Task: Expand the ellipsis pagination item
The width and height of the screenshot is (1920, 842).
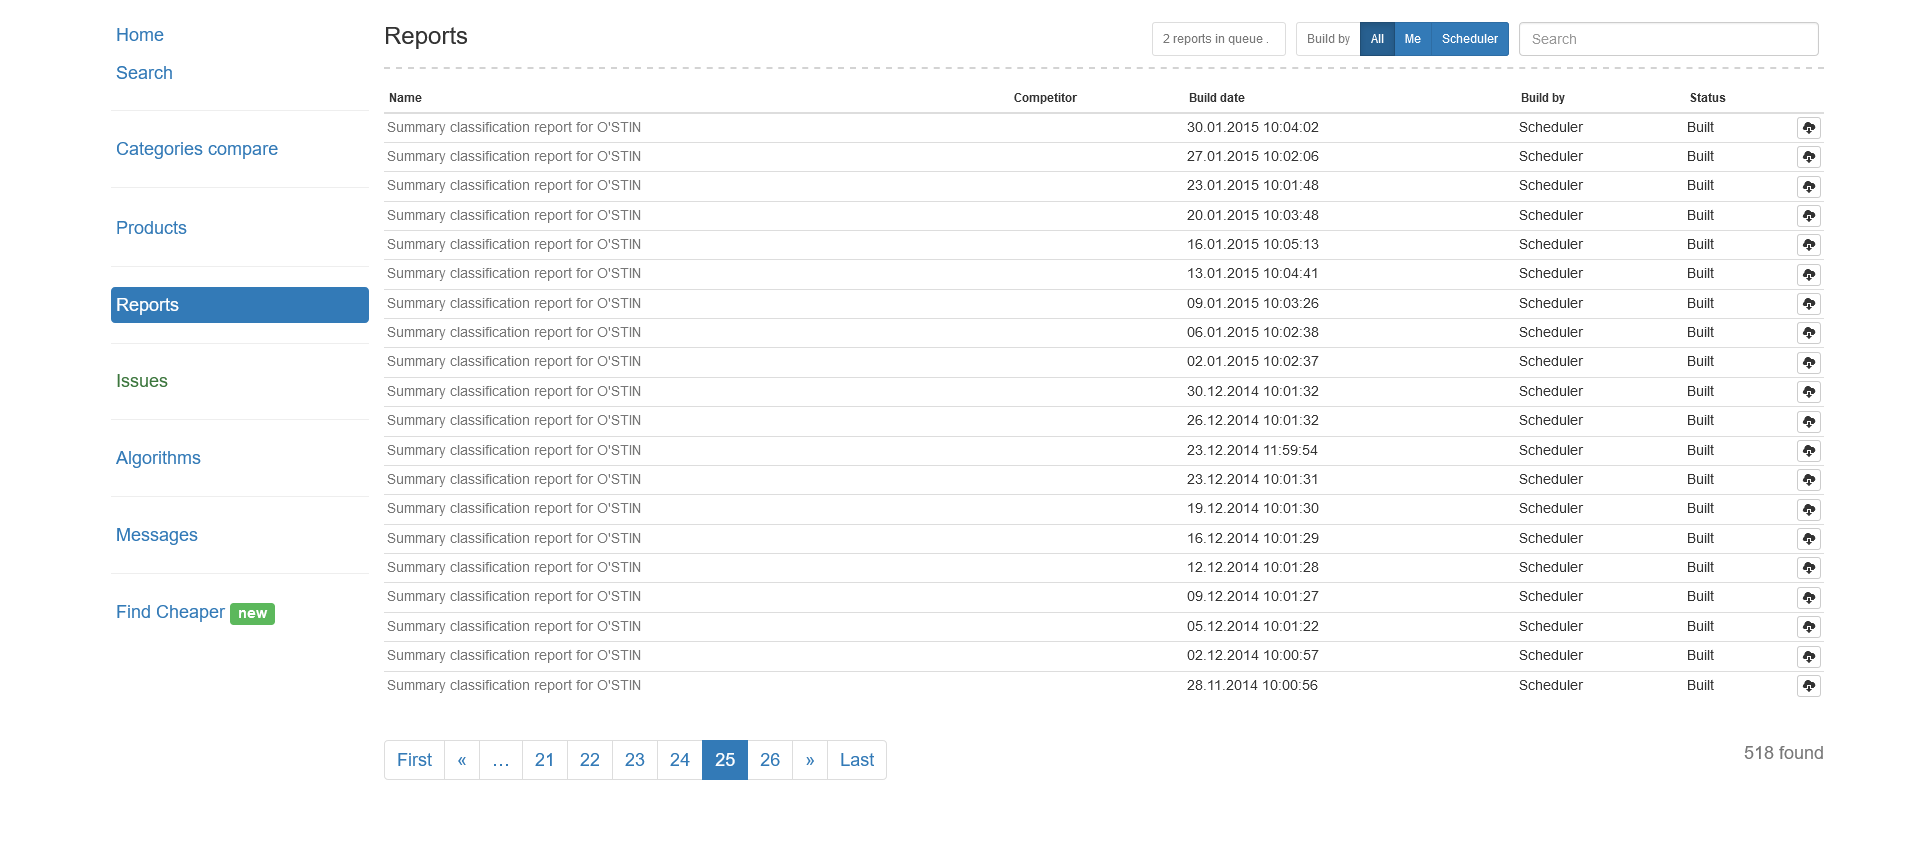Action: click(501, 760)
